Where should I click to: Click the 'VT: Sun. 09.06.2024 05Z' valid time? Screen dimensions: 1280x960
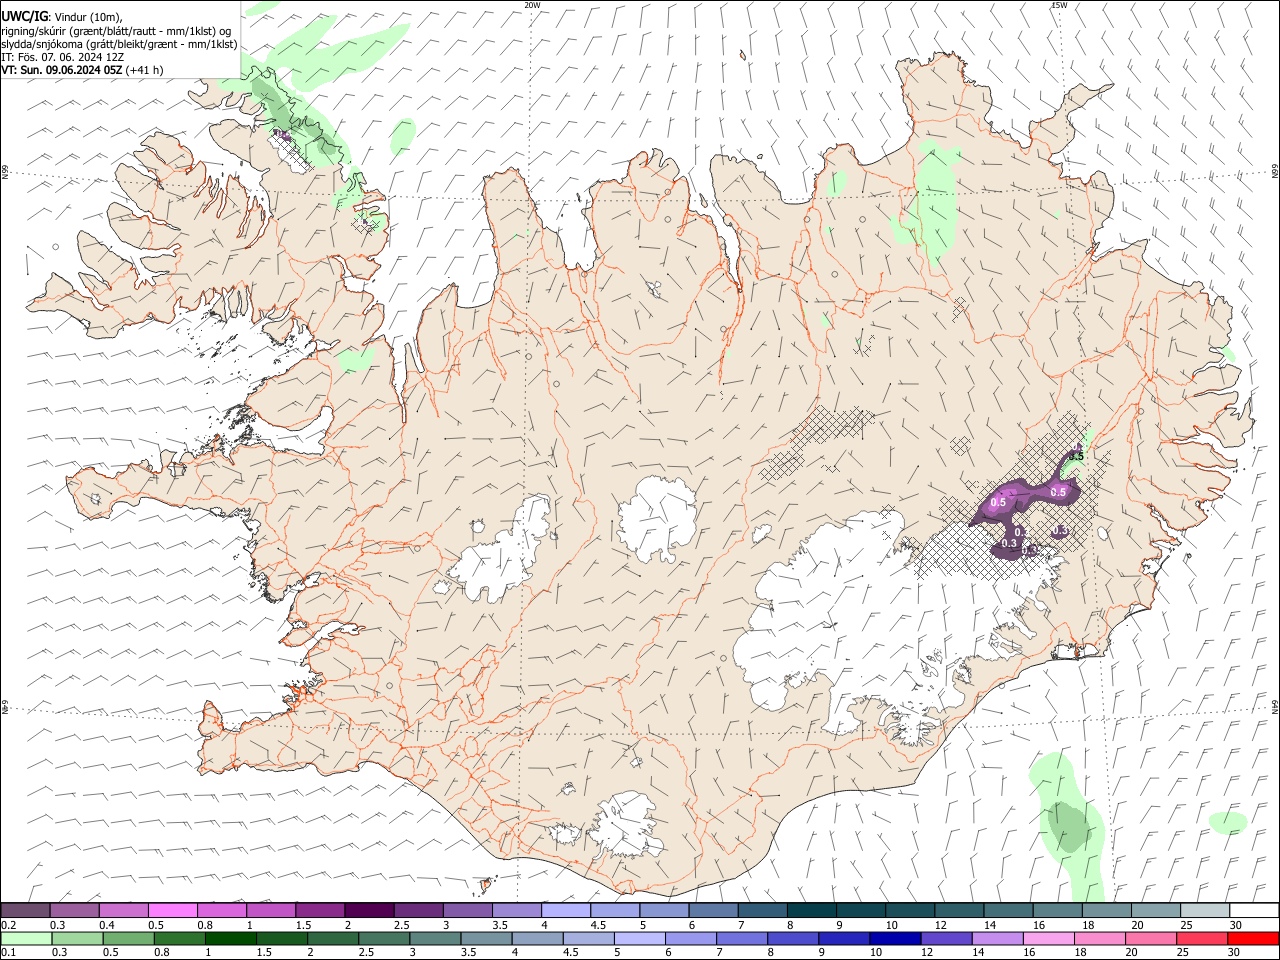tap(61, 70)
